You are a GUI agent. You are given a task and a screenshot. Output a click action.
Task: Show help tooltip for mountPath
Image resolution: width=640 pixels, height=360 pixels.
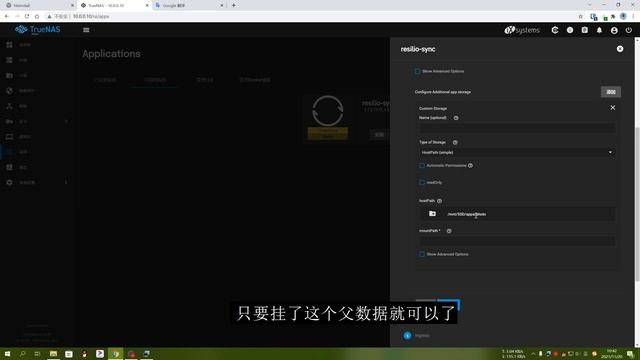click(449, 231)
